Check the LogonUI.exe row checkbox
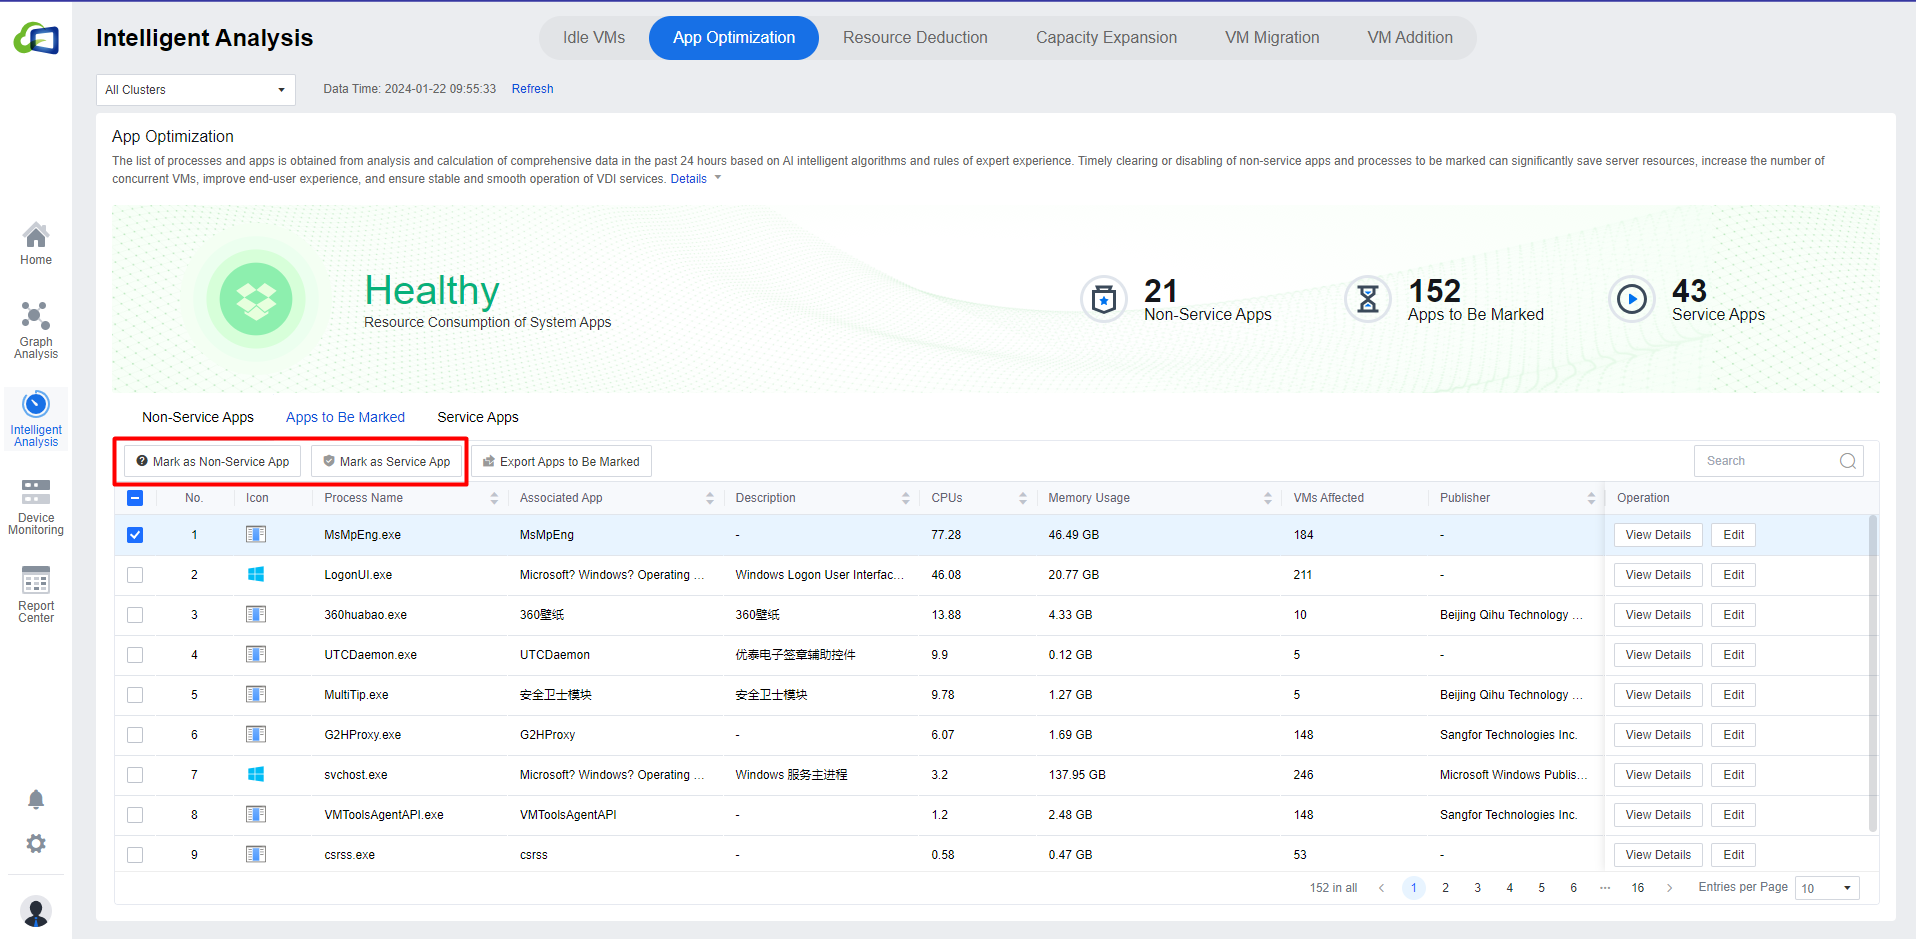This screenshot has height=939, width=1916. (x=135, y=575)
